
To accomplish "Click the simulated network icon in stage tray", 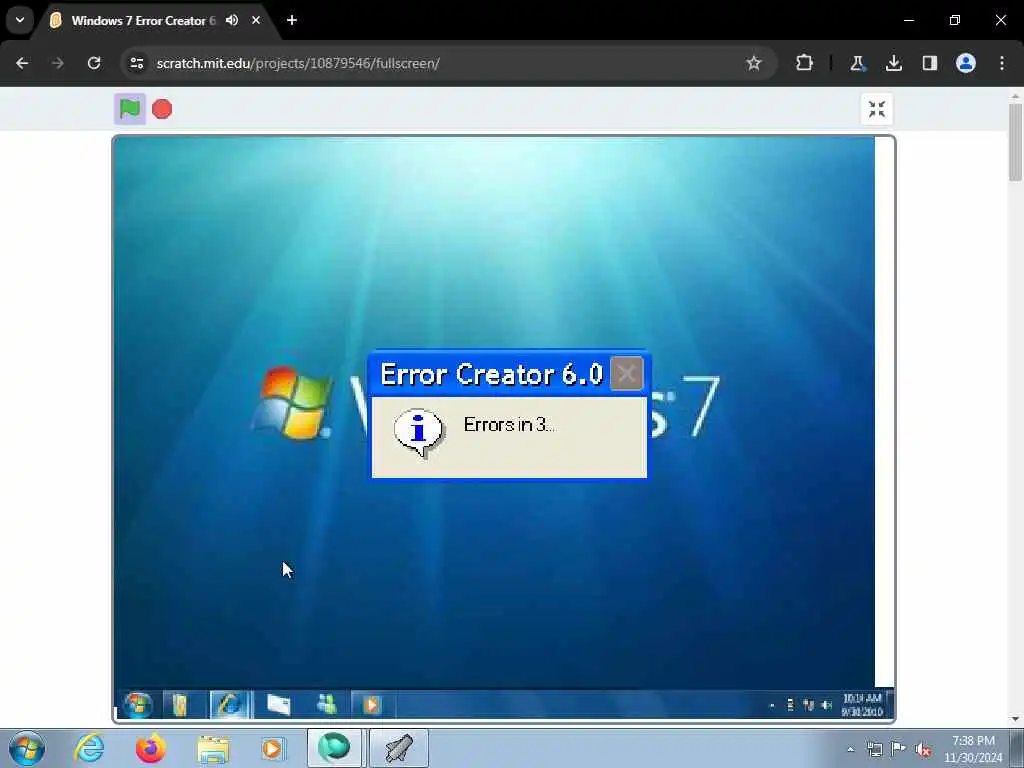I will coord(808,705).
